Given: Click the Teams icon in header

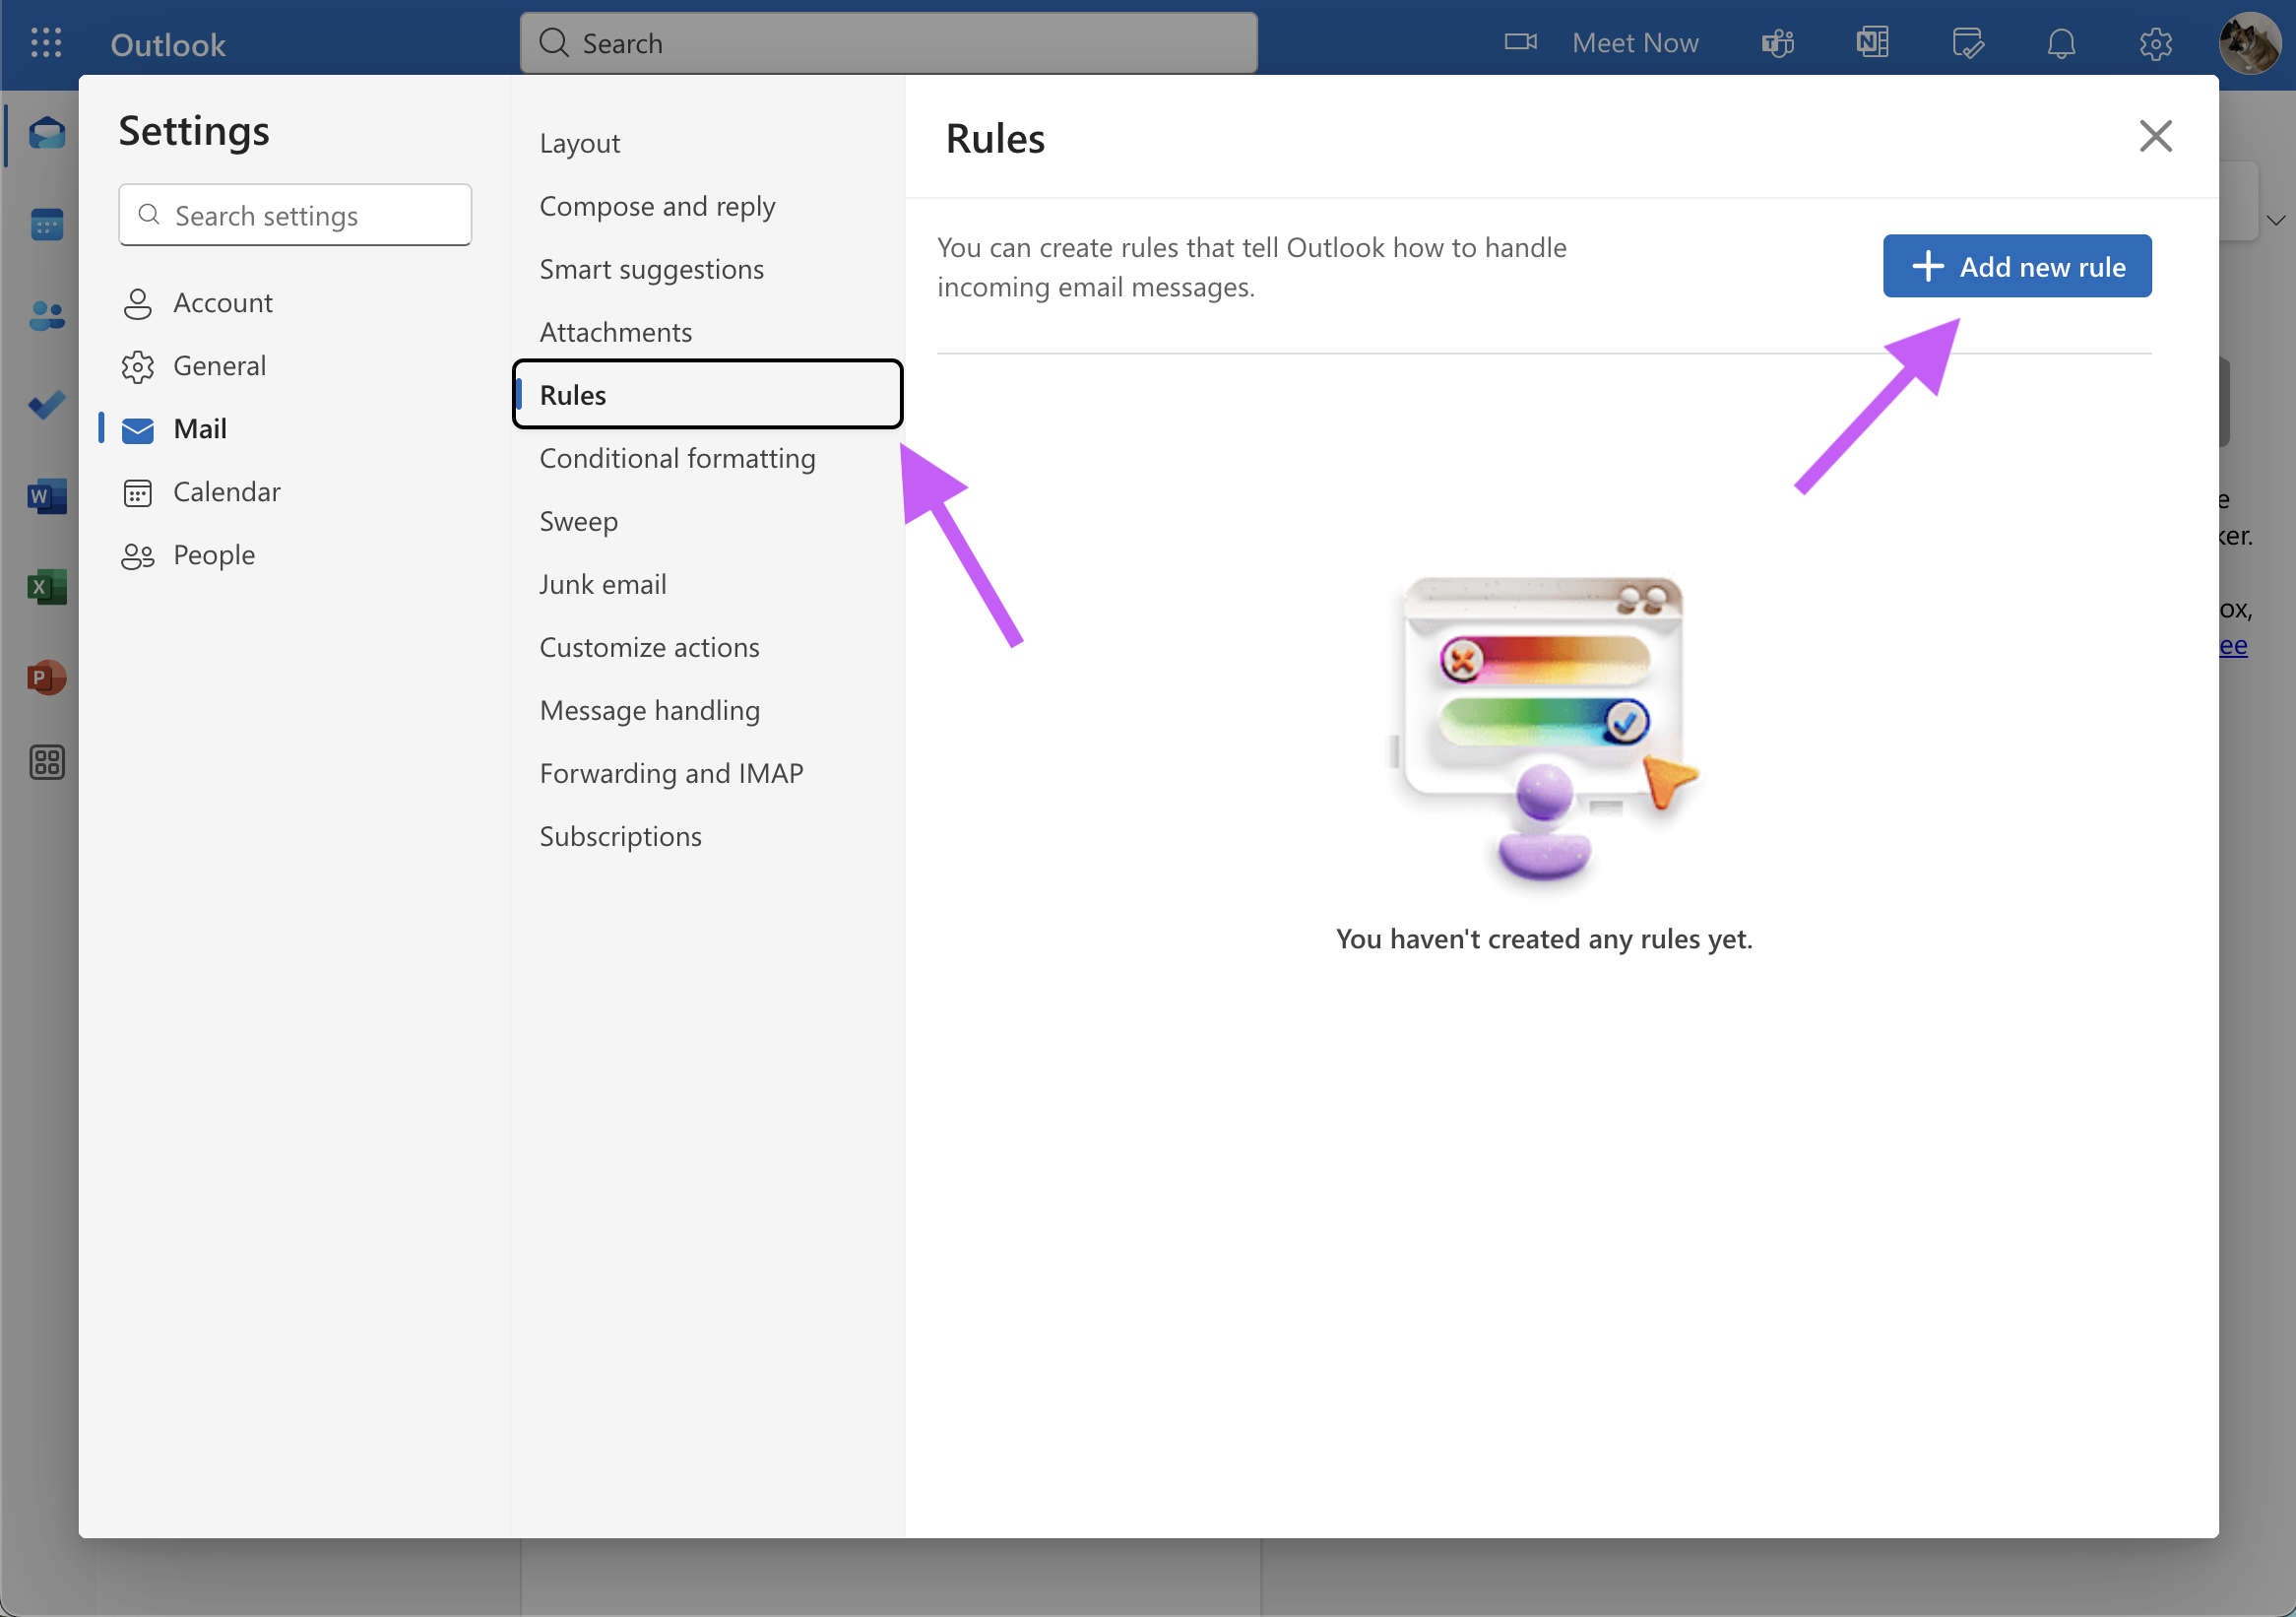Looking at the screenshot, I should tap(1778, 43).
